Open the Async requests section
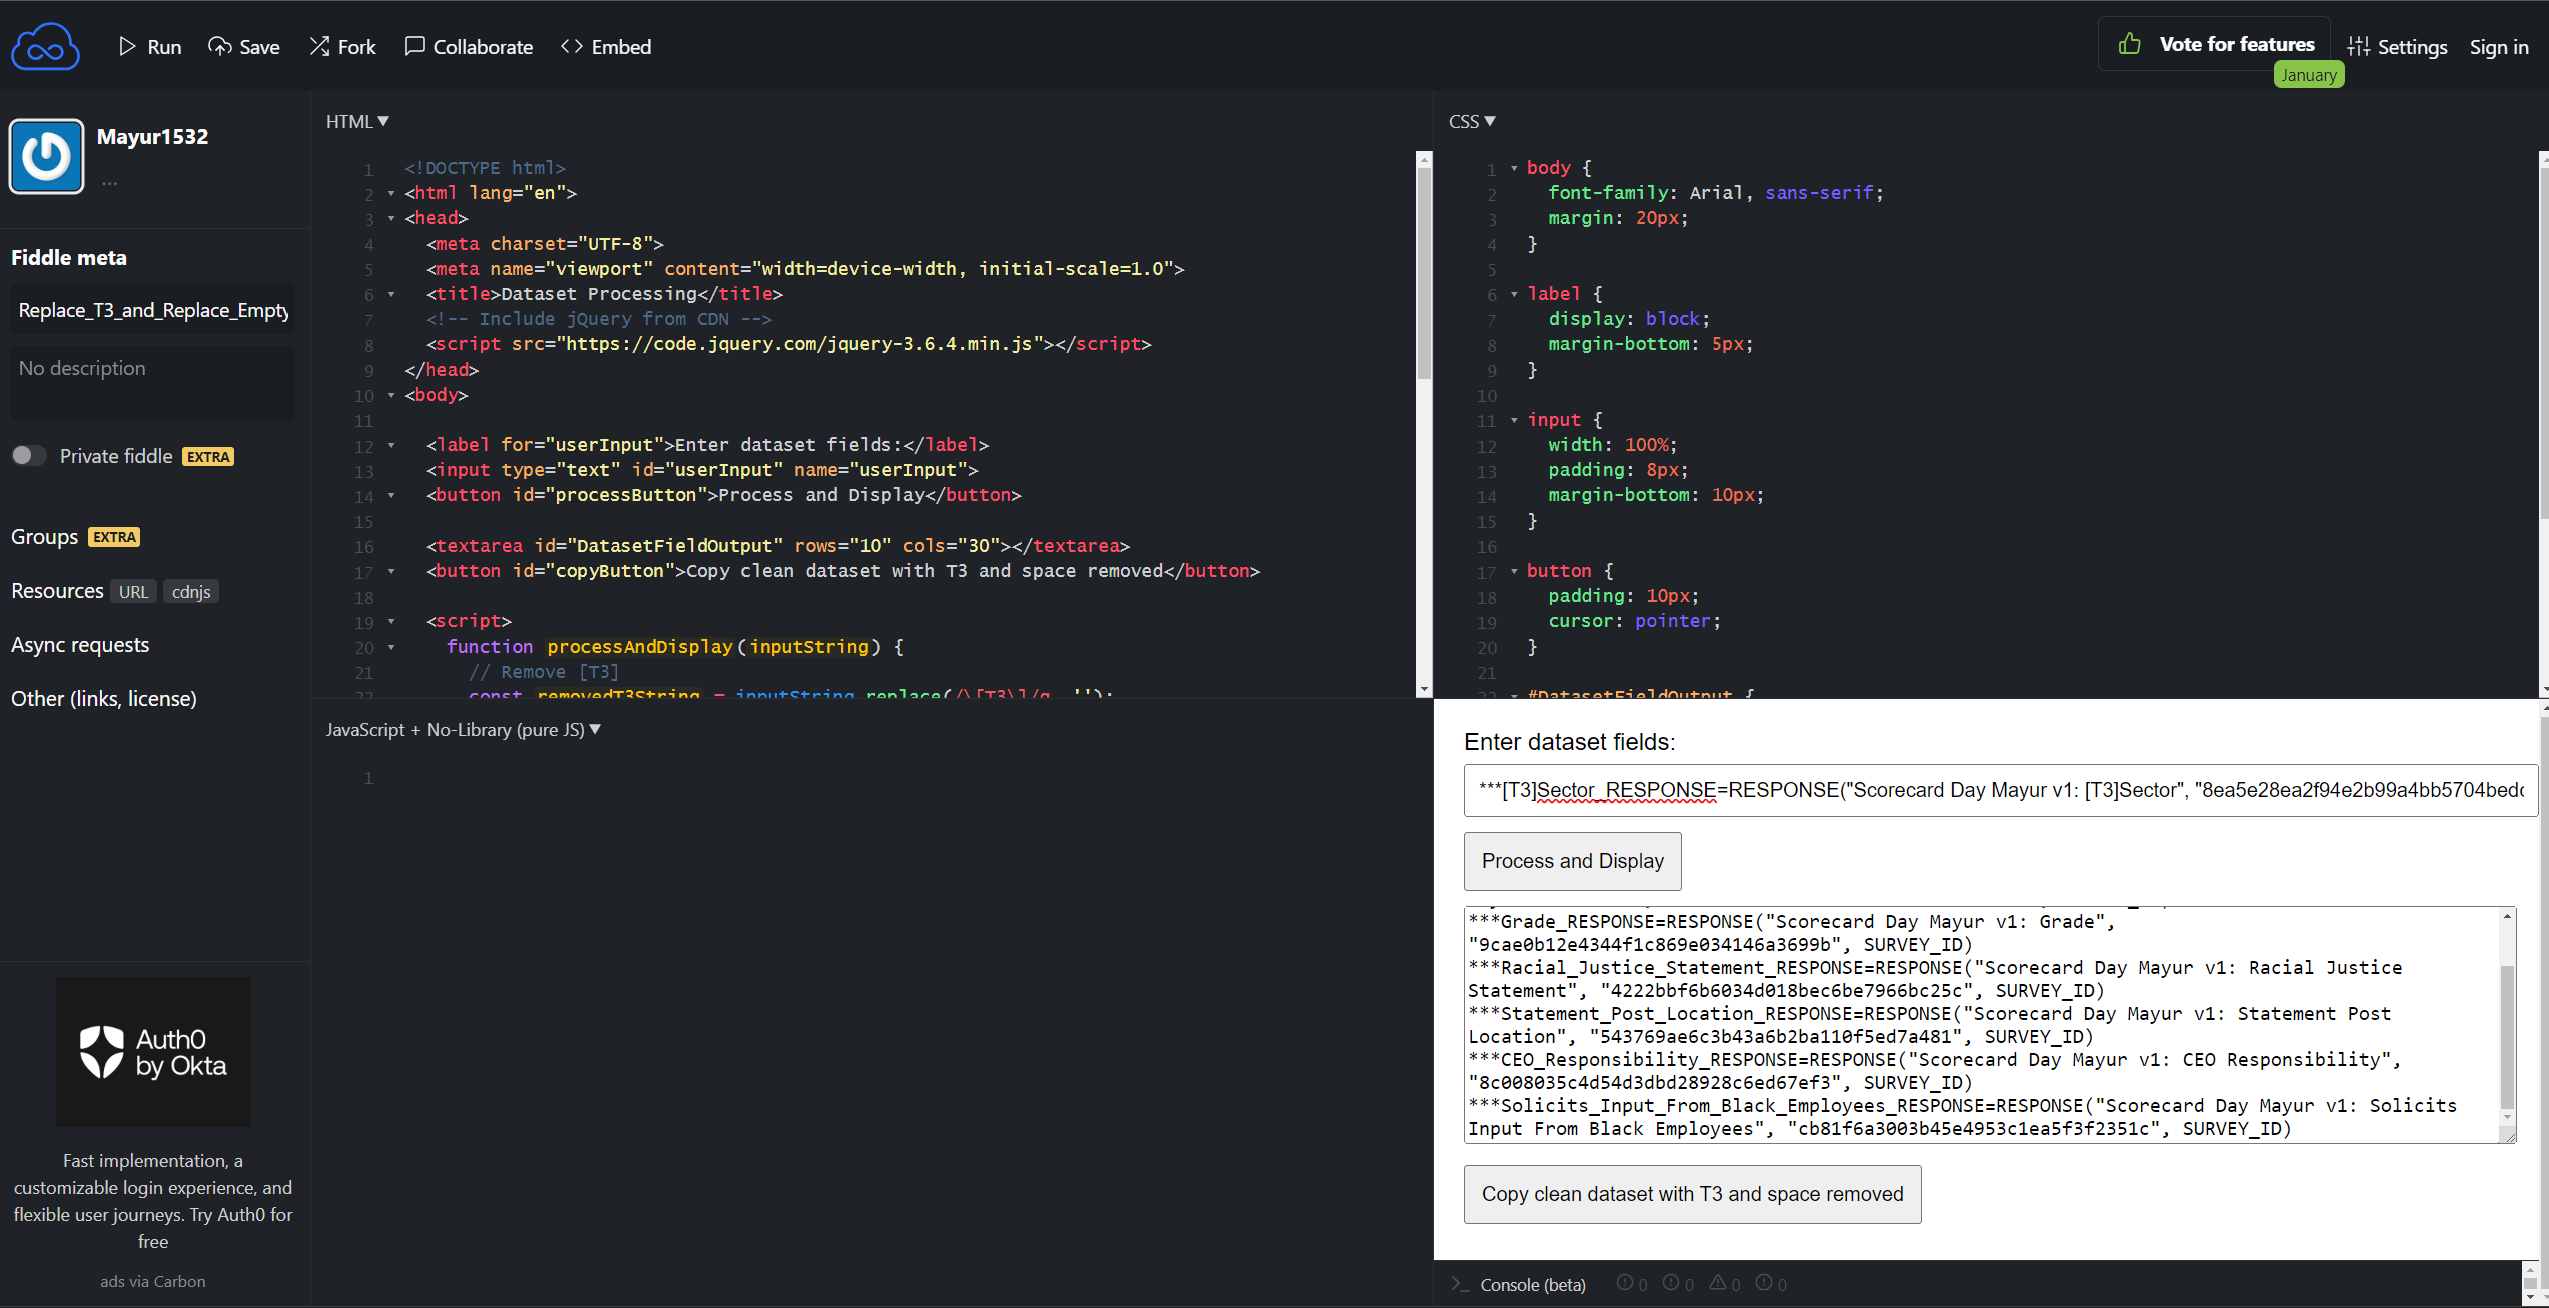The width and height of the screenshot is (2549, 1308). pos(80,645)
